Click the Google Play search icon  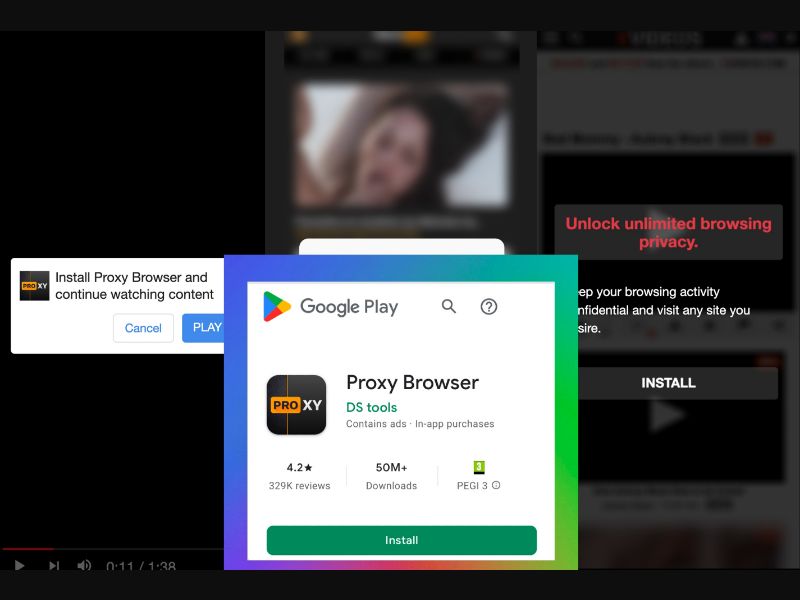tap(448, 307)
